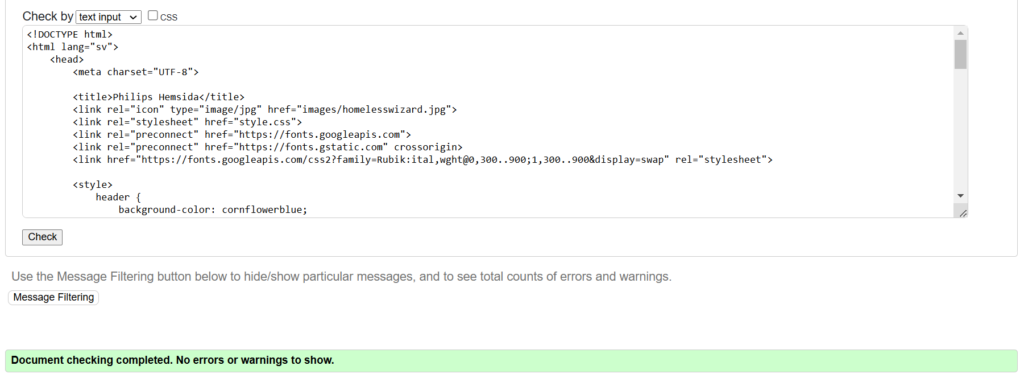Viewport: 1024px width, 382px height.
Task: Click the cornflowerblue background-color line
Action: (213, 210)
